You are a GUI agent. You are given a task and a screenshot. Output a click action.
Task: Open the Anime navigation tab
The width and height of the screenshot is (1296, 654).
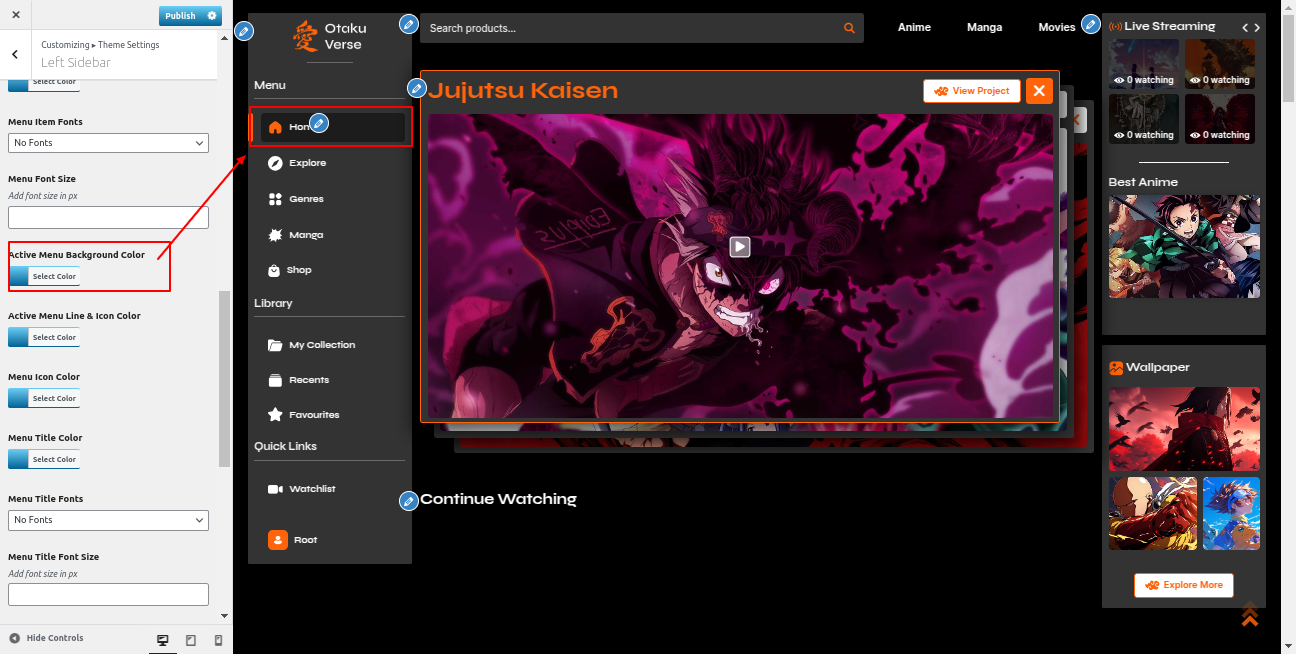[914, 27]
